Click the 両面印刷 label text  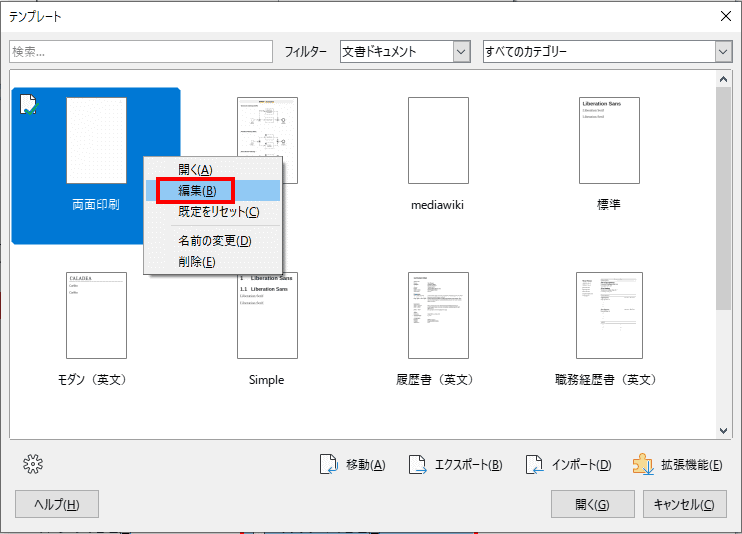pyautogui.click(x=96, y=205)
